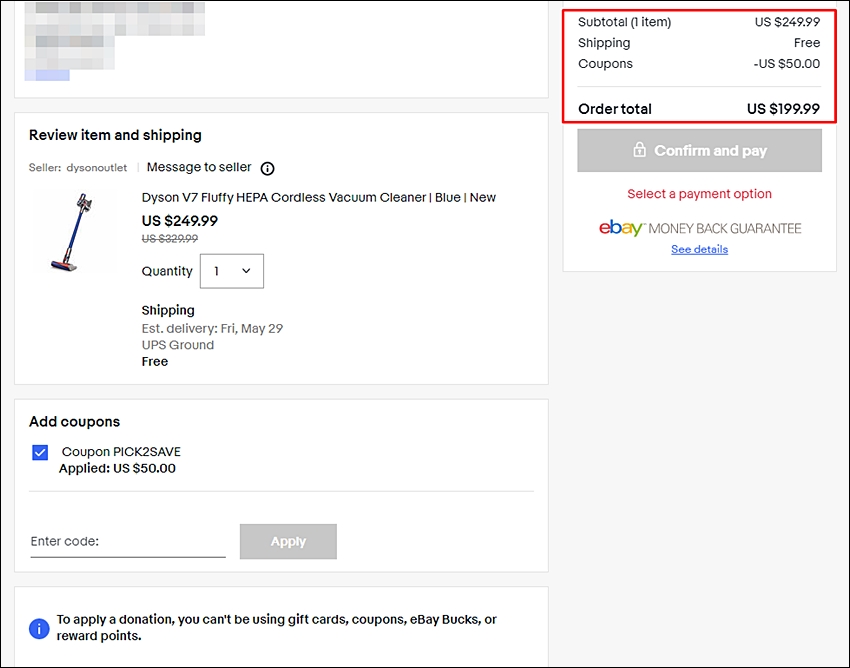Open the See details link

click(x=699, y=249)
